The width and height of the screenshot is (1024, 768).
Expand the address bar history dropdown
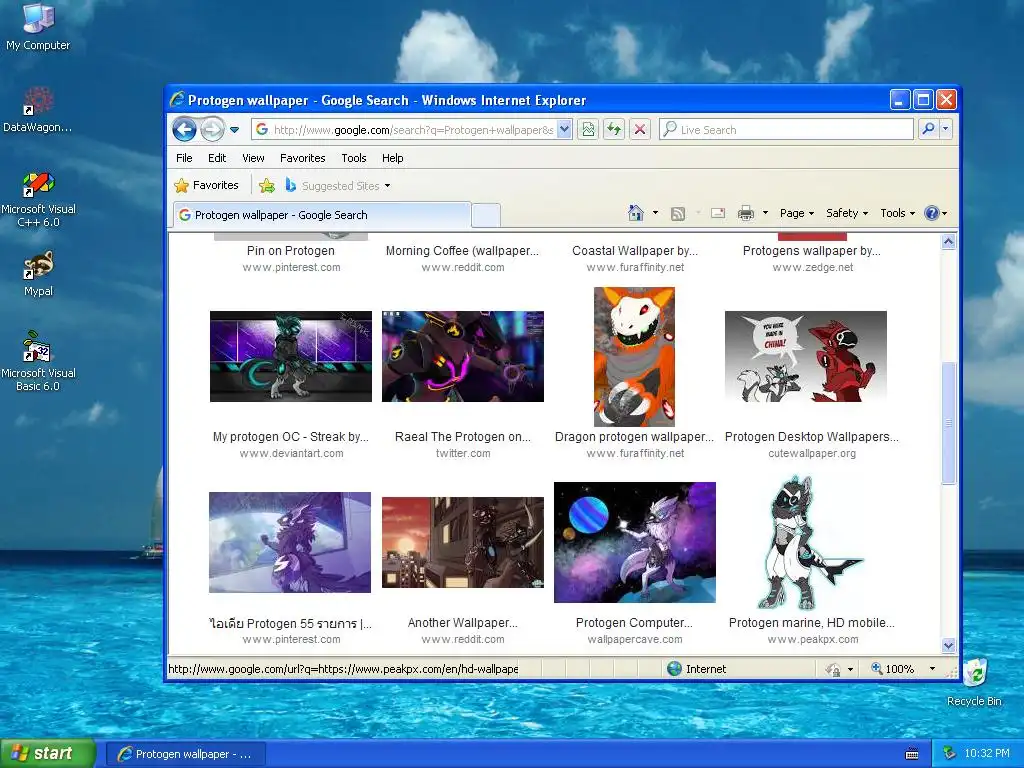click(565, 130)
